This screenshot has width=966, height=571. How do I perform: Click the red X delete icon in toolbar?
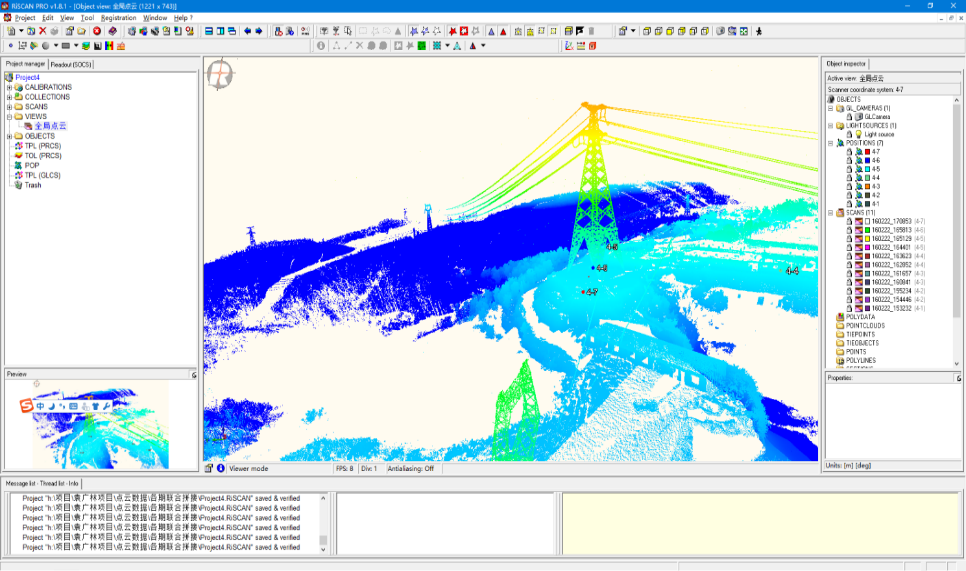42,31
